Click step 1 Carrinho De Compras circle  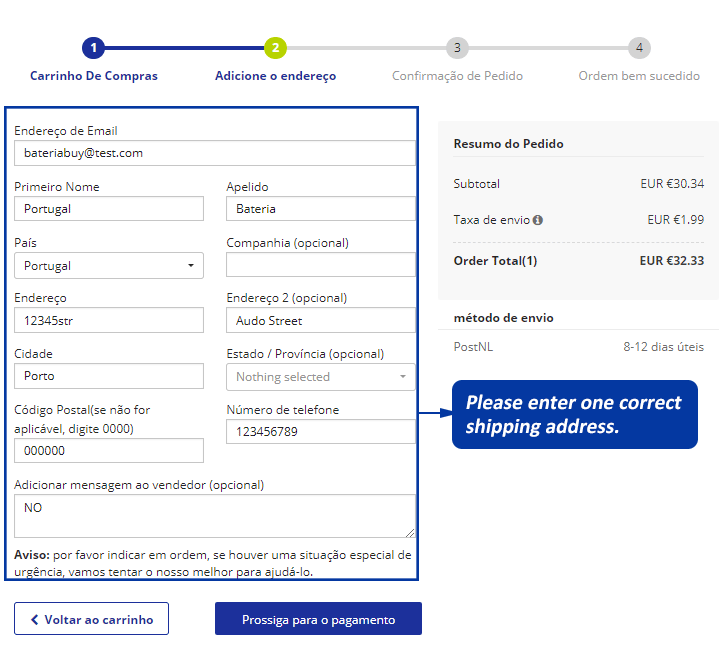[x=93, y=47]
